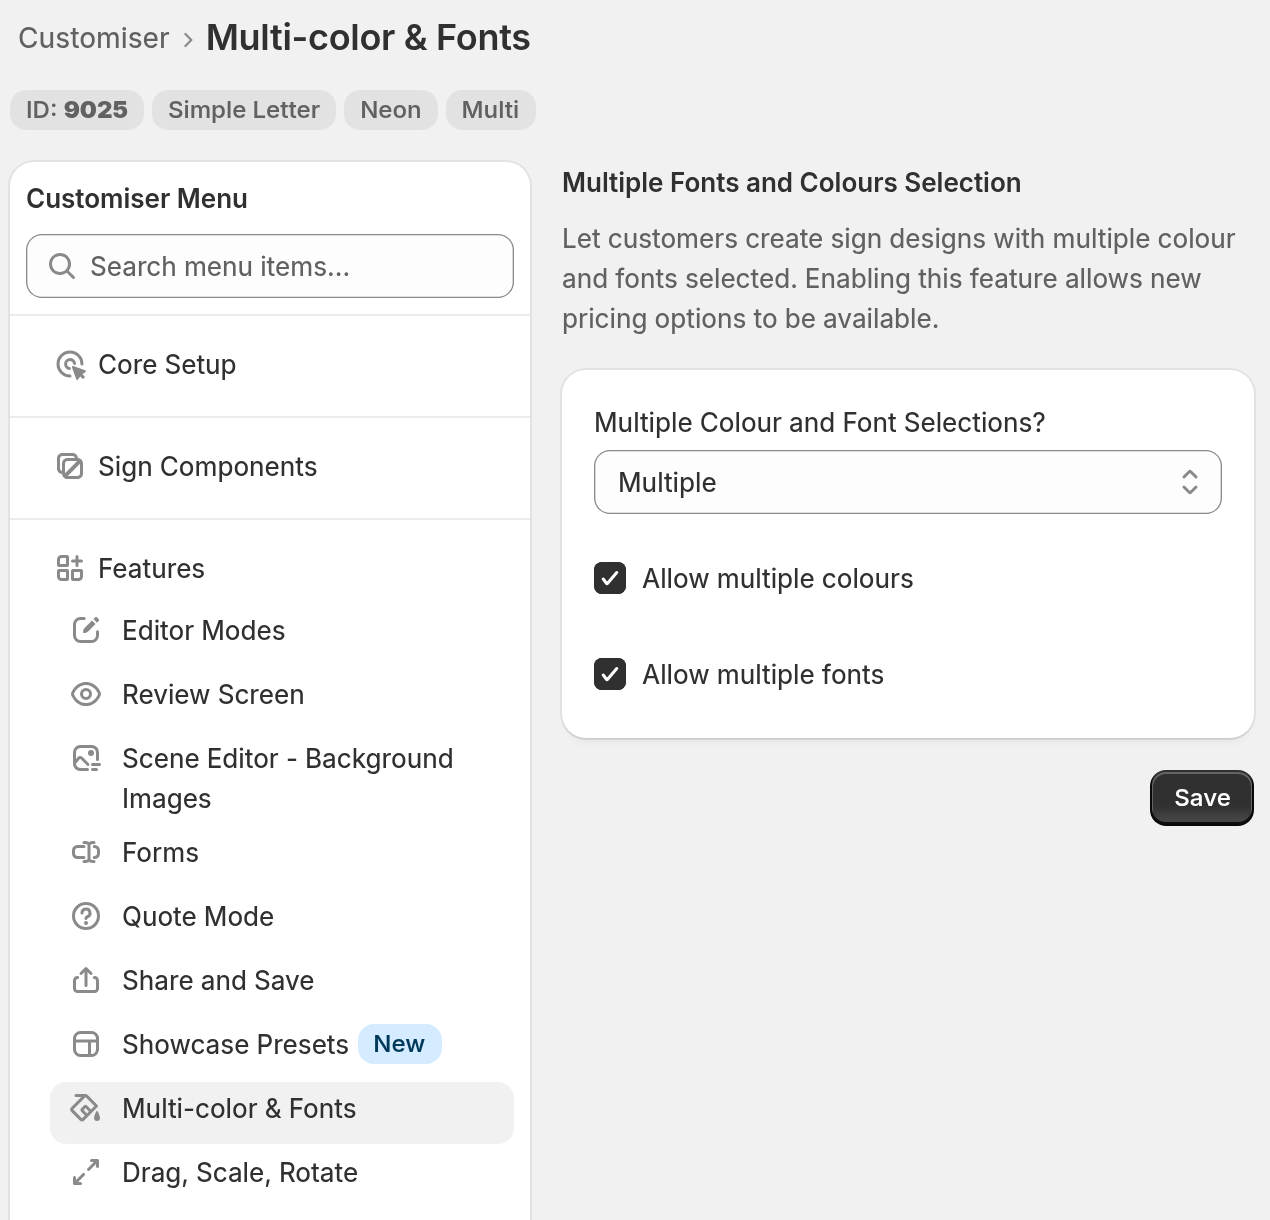Click the Features grid-plus icon
Screen dimensions: 1270x1220
(70, 569)
